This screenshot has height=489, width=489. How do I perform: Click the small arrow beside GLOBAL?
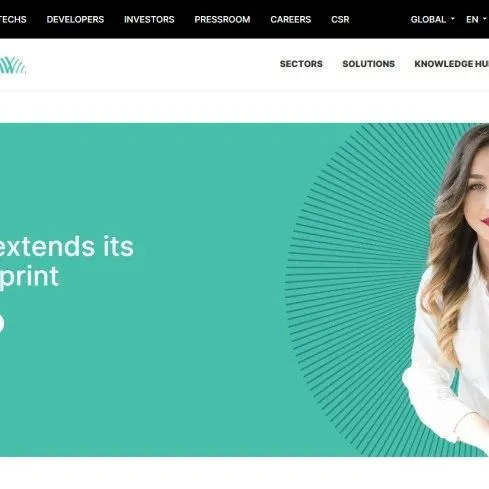(453, 19)
